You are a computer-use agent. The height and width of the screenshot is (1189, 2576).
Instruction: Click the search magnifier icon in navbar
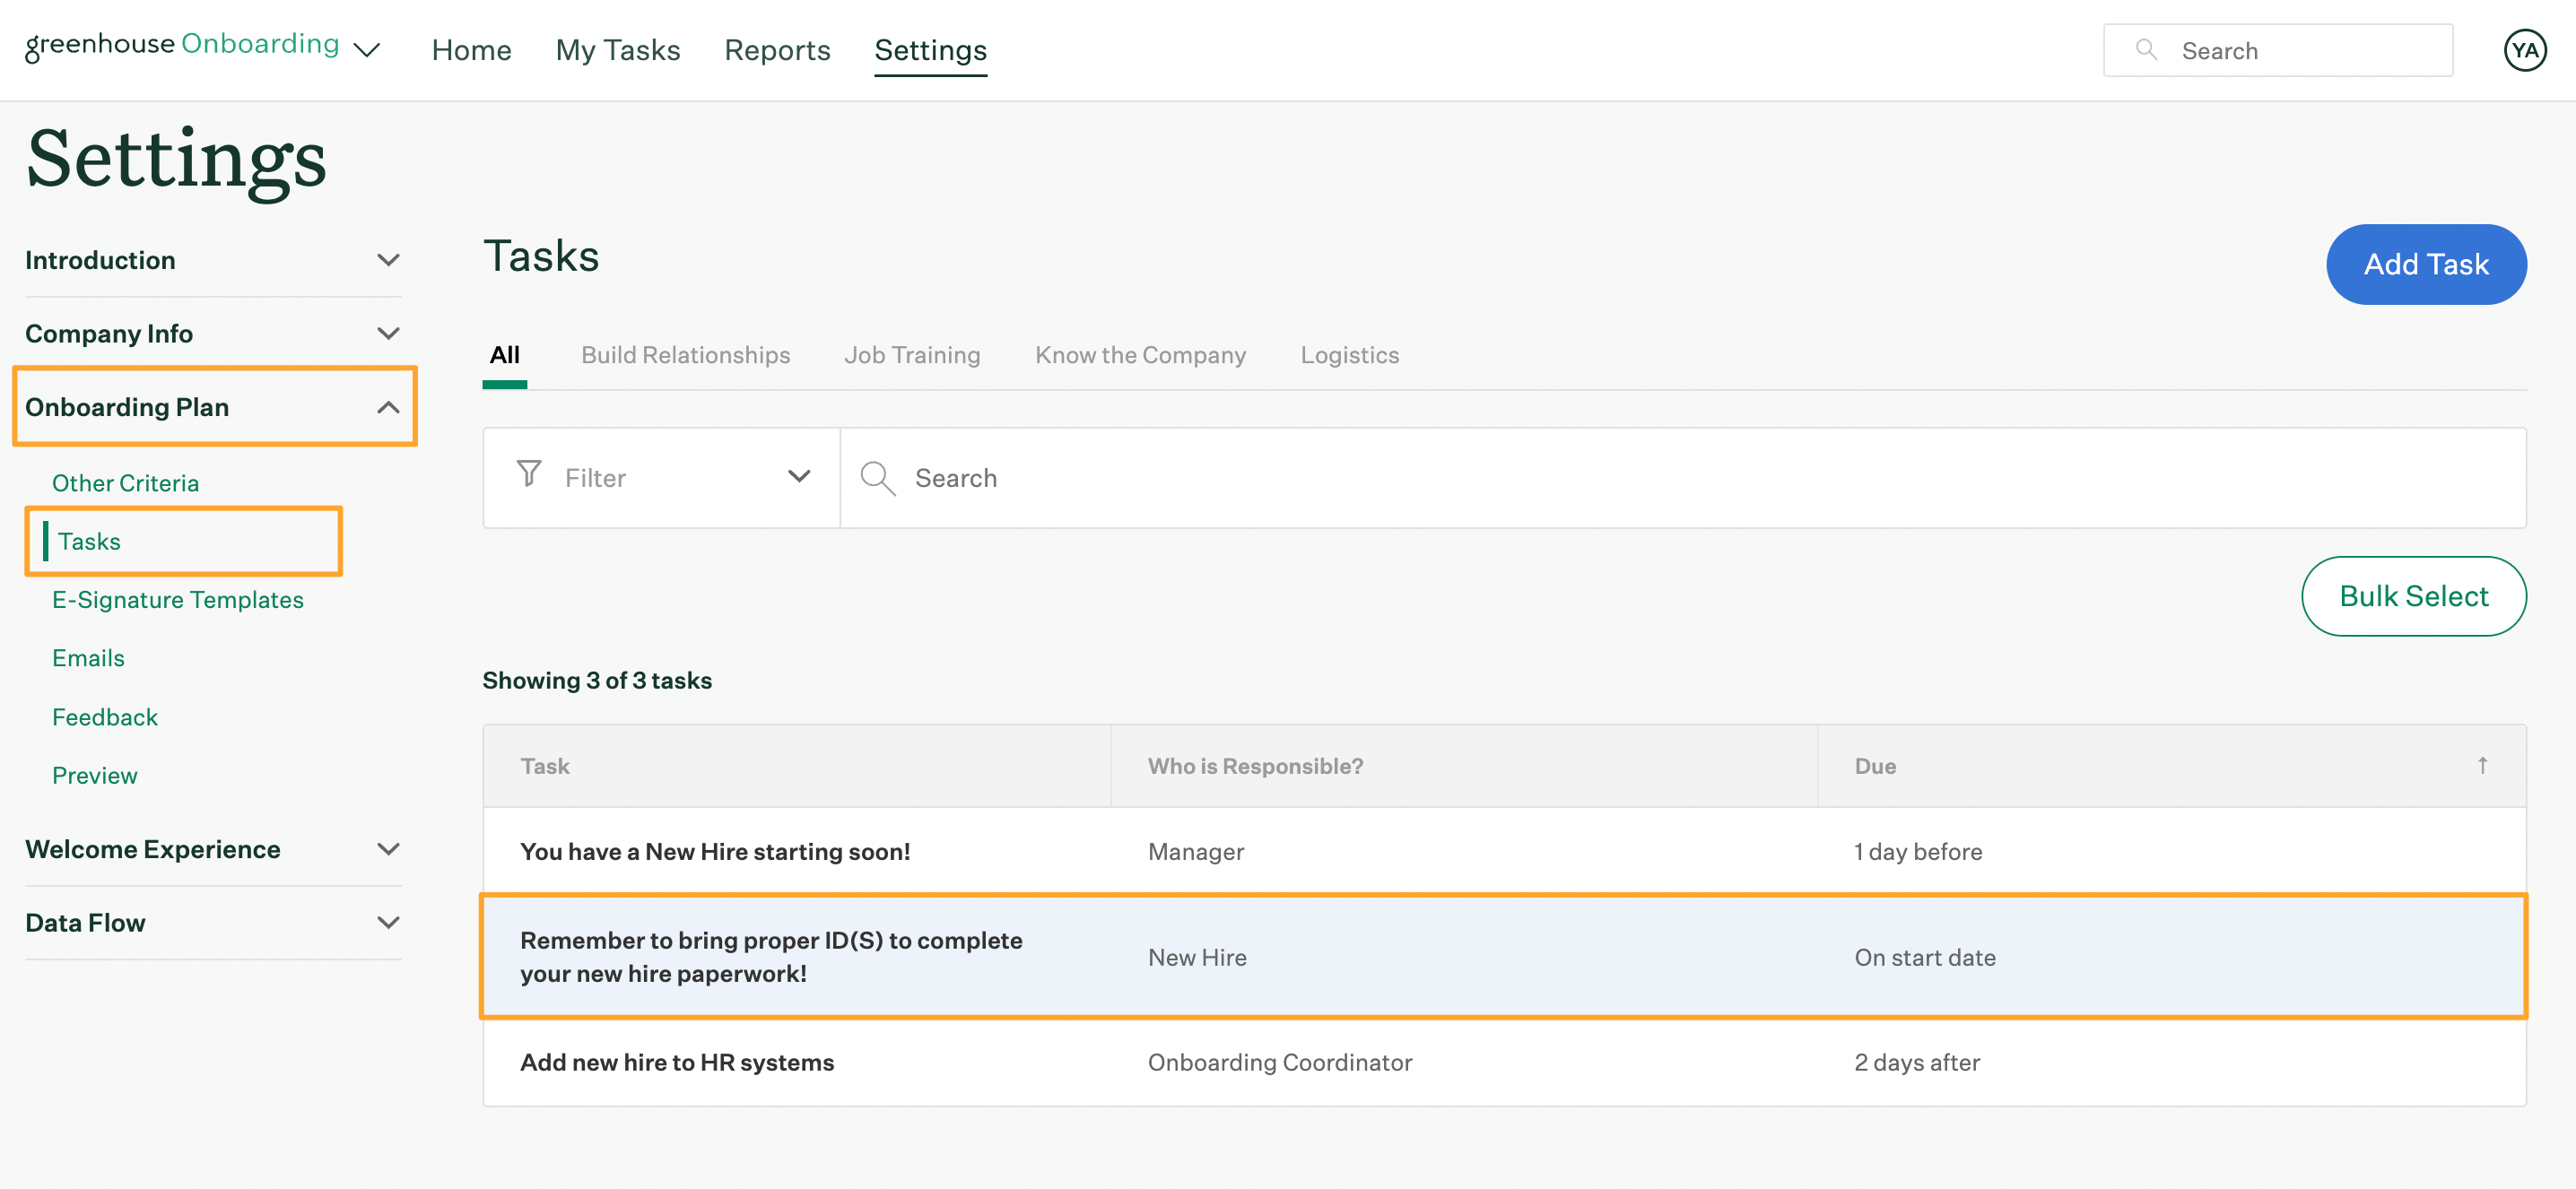(x=2145, y=49)
